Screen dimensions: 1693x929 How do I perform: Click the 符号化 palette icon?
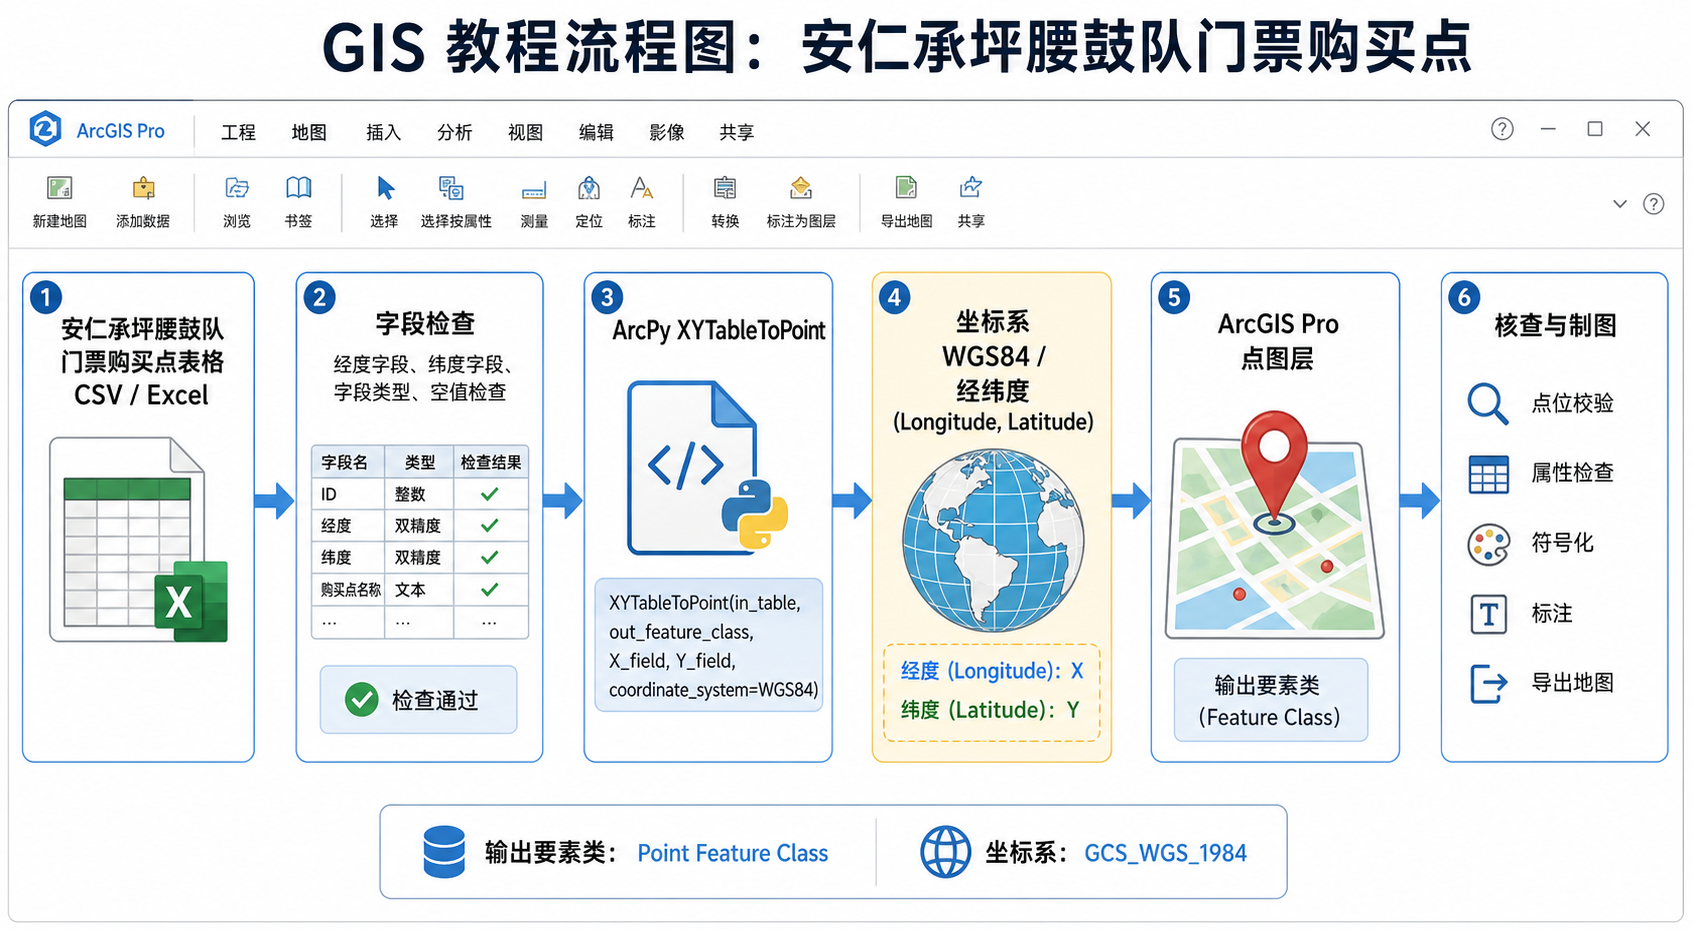coord(1488,544)
